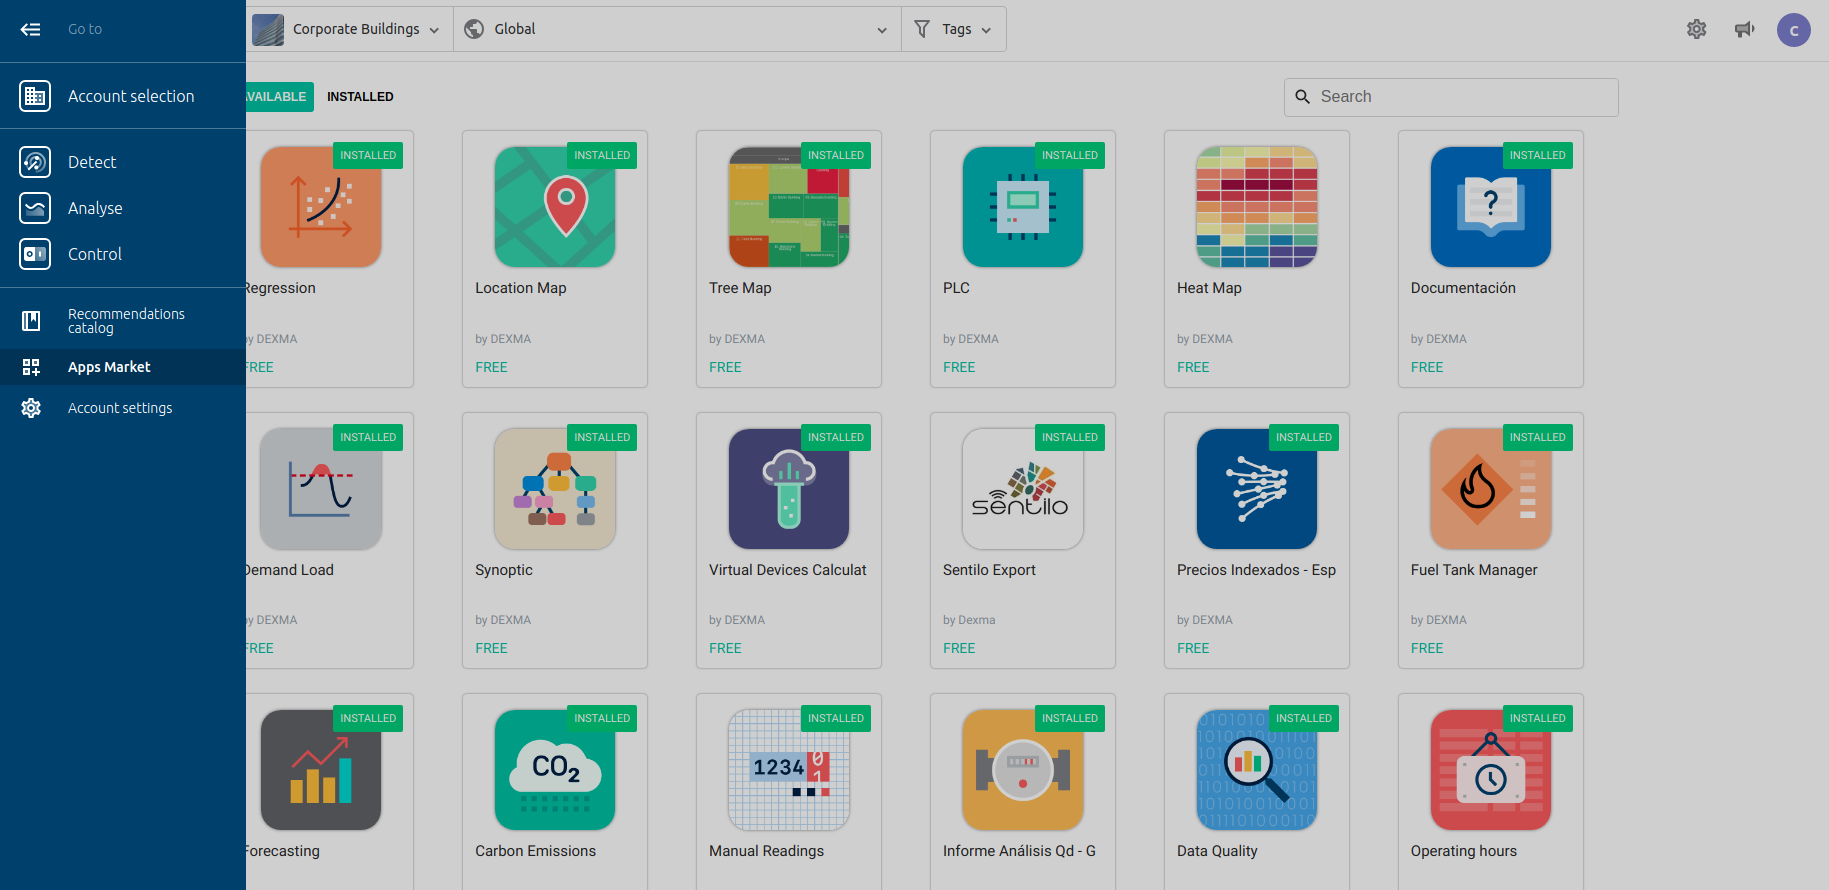The image size is (1829, 890).
Task: Open the Location Map app icon
Action: pyautogui.click(x=555, y=207)
